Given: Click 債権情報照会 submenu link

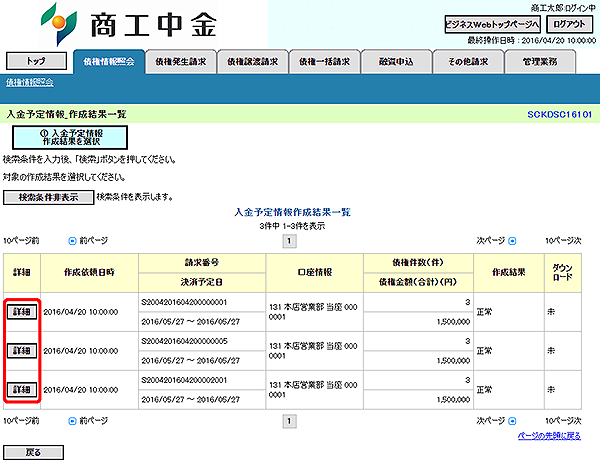Looking at the screenshot, I should (x=29, y=82).
